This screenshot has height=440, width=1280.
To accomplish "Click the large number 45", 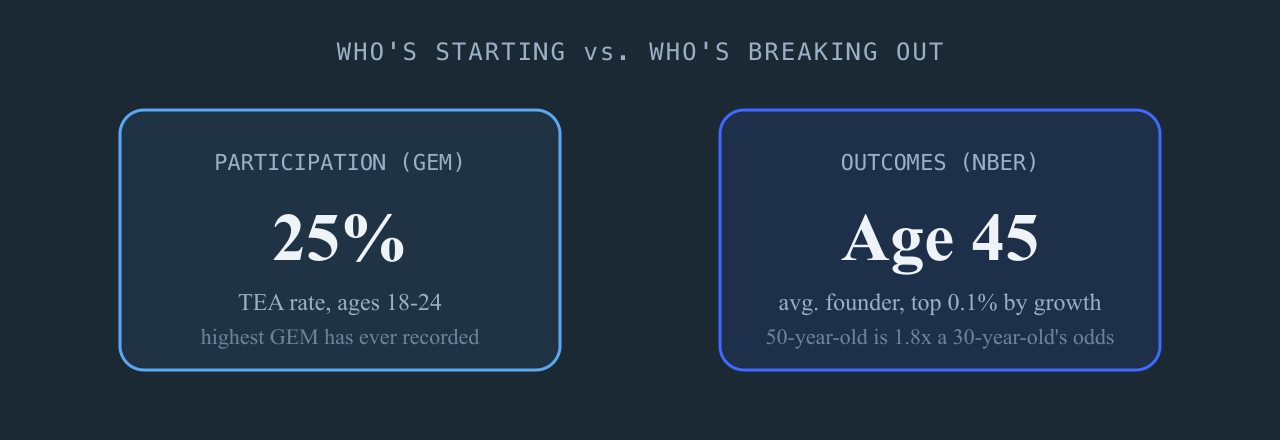I will tap(1002, 239).
